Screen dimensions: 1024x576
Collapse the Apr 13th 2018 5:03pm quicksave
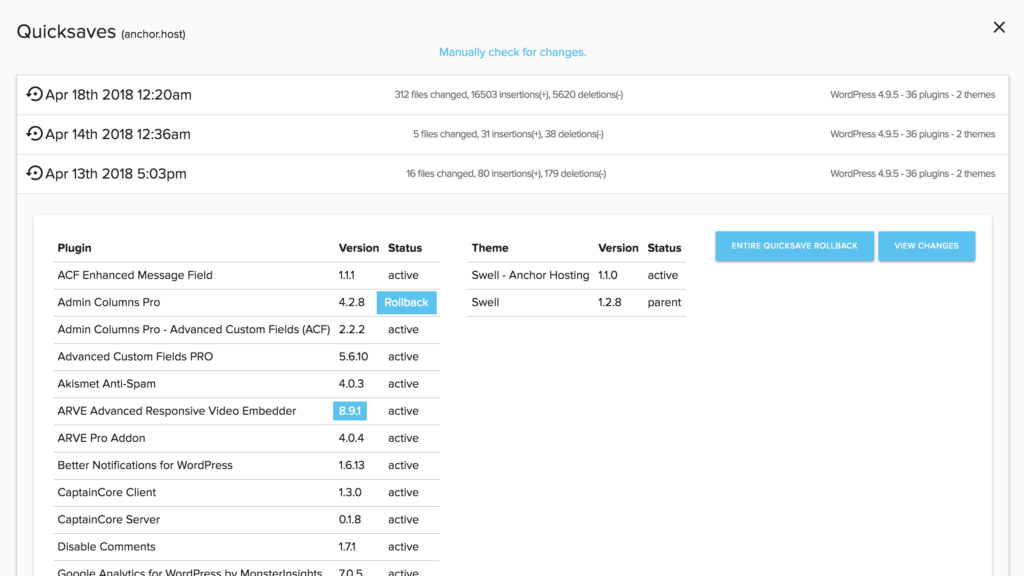tap(116, 173)
